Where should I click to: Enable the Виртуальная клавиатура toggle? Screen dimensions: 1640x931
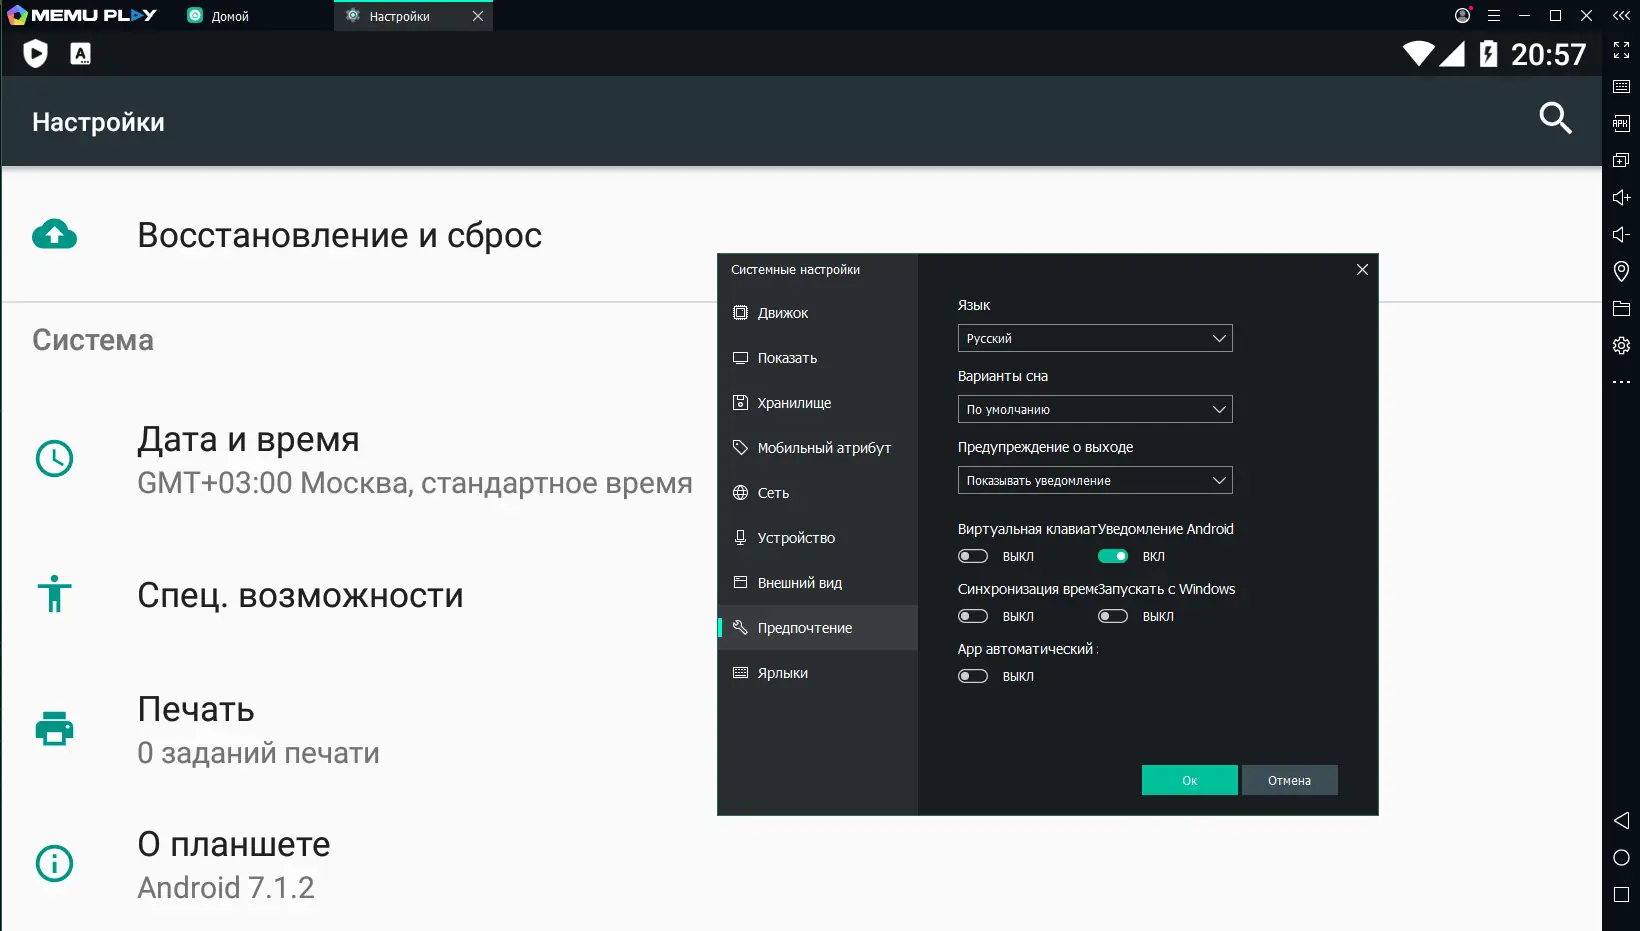point(972,556)
